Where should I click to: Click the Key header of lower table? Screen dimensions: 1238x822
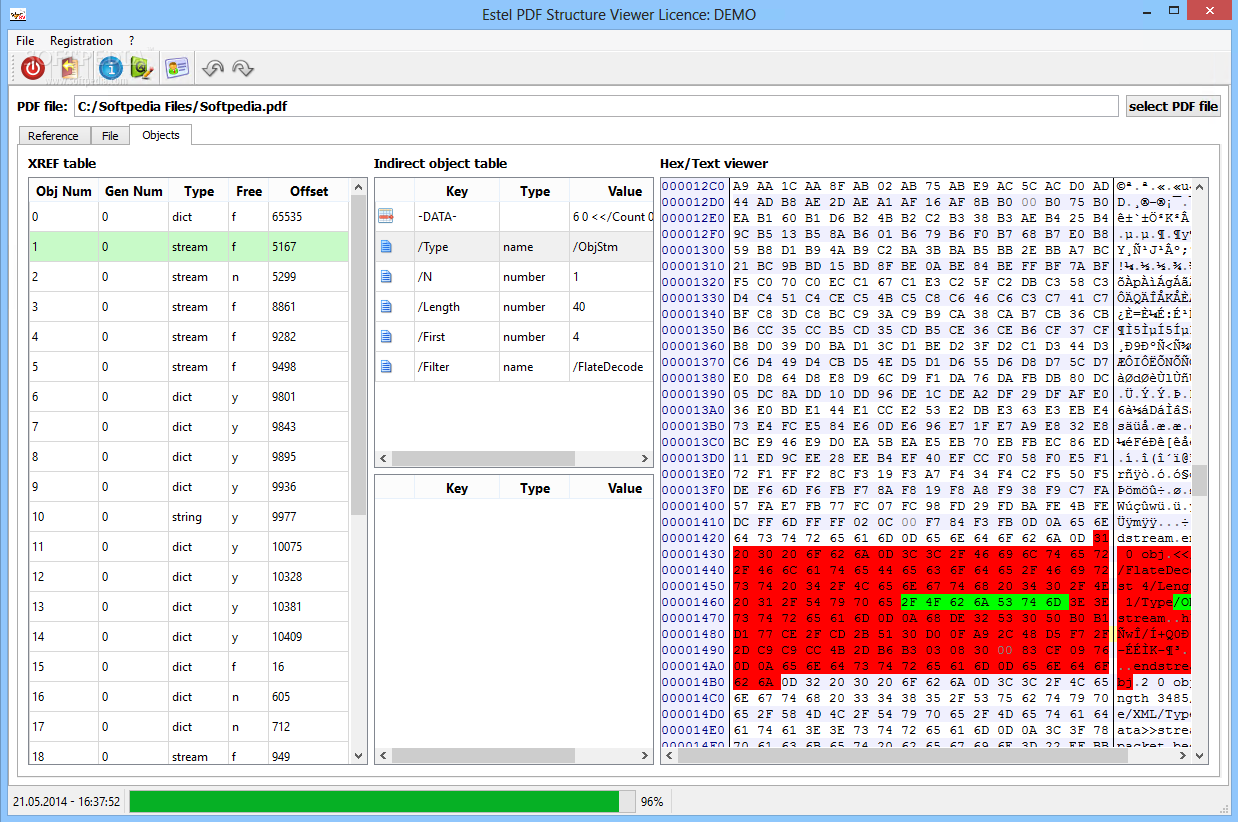(456, 488)
